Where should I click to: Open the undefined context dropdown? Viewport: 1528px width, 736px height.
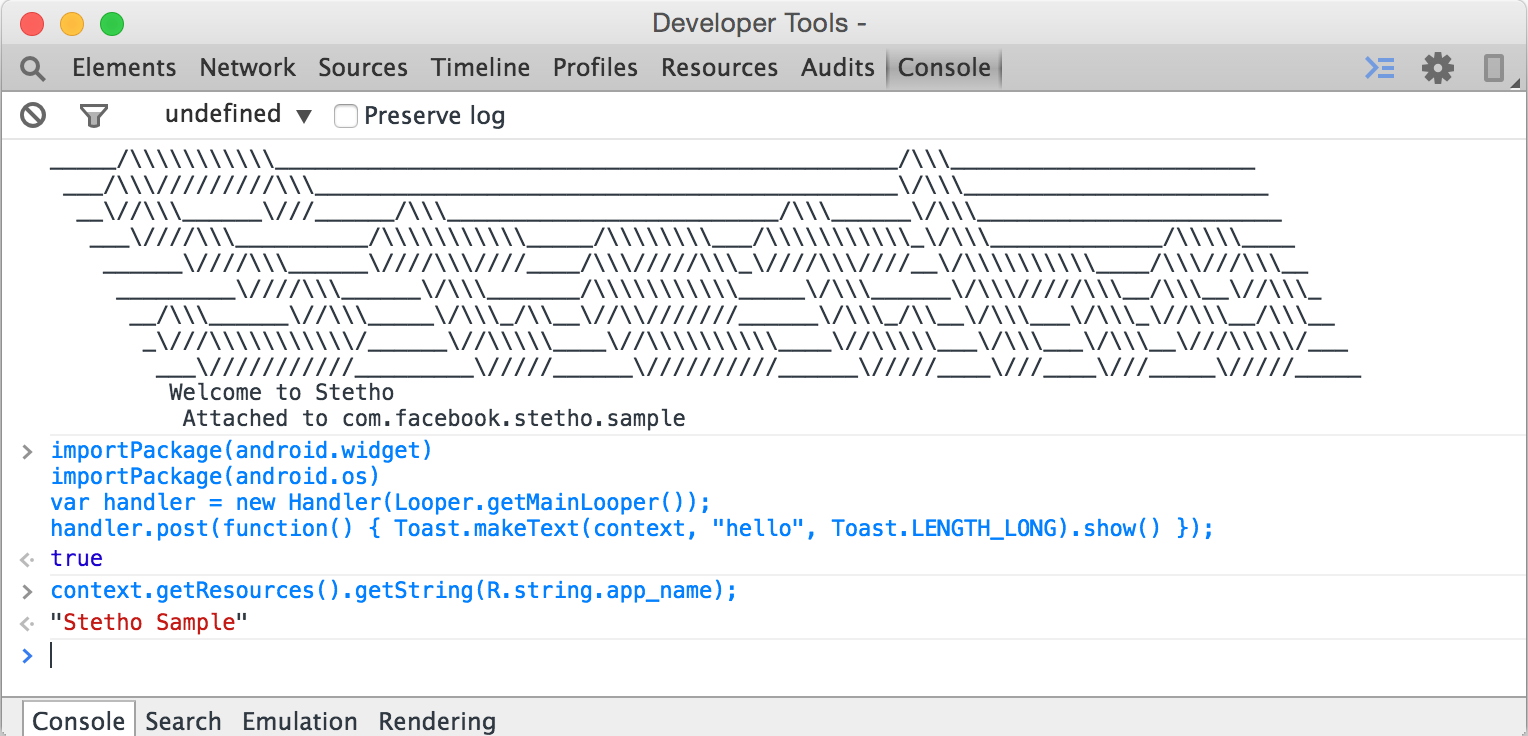click(x=238, y=115)
